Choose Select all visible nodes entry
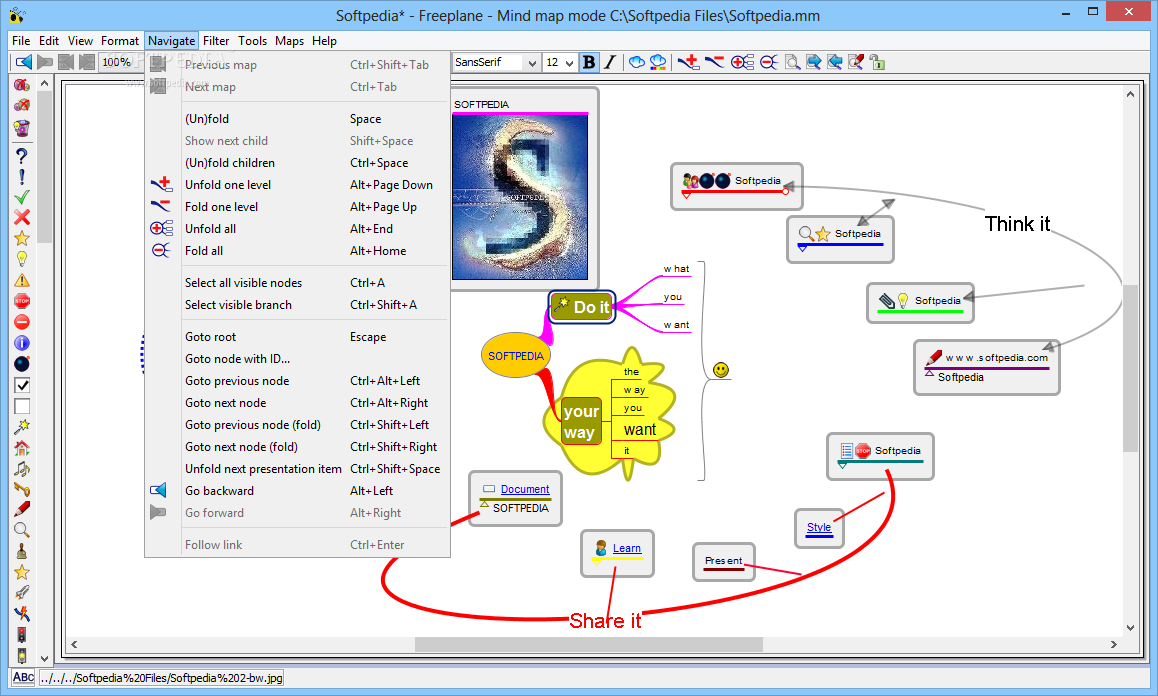 [x=298, y=283]
